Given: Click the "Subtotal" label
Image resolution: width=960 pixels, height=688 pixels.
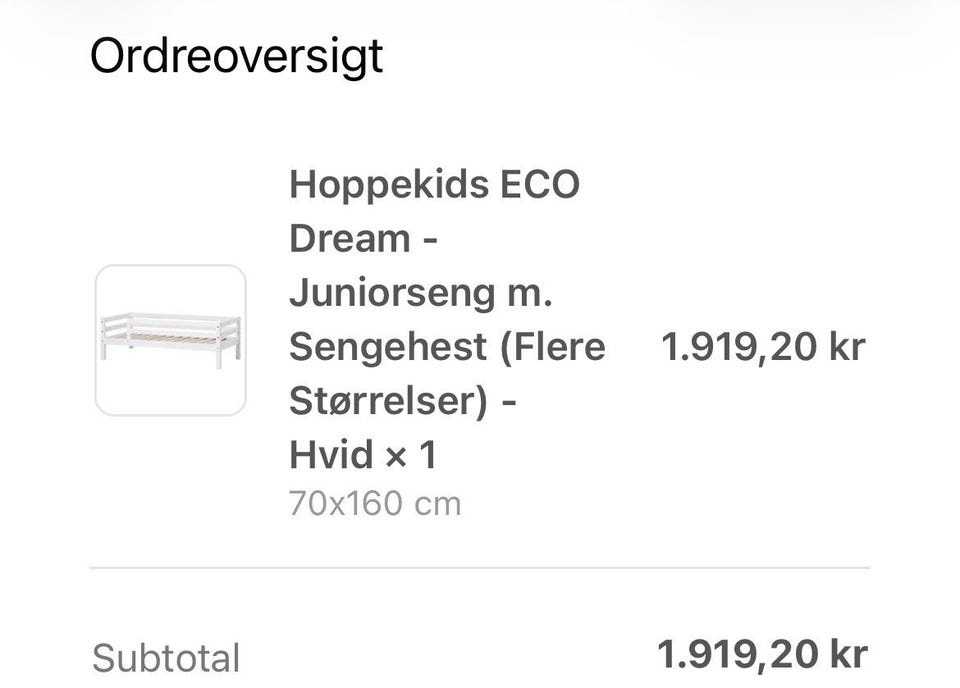Looking at the screenshot, I should 166,659.
